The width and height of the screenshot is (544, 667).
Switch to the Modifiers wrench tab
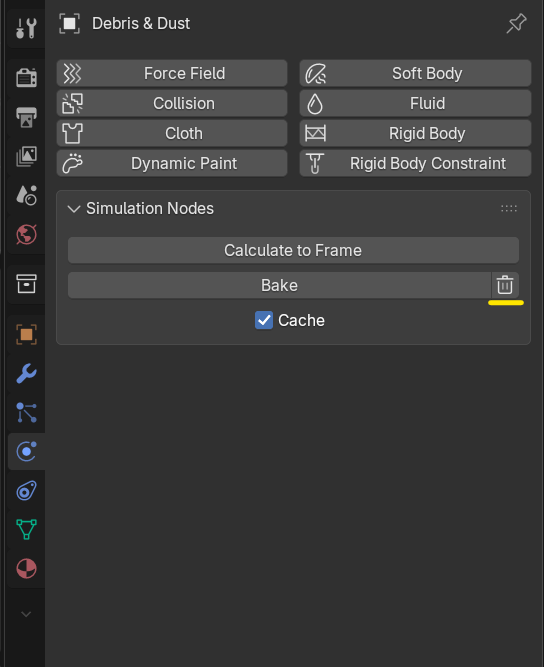point(26,373)
